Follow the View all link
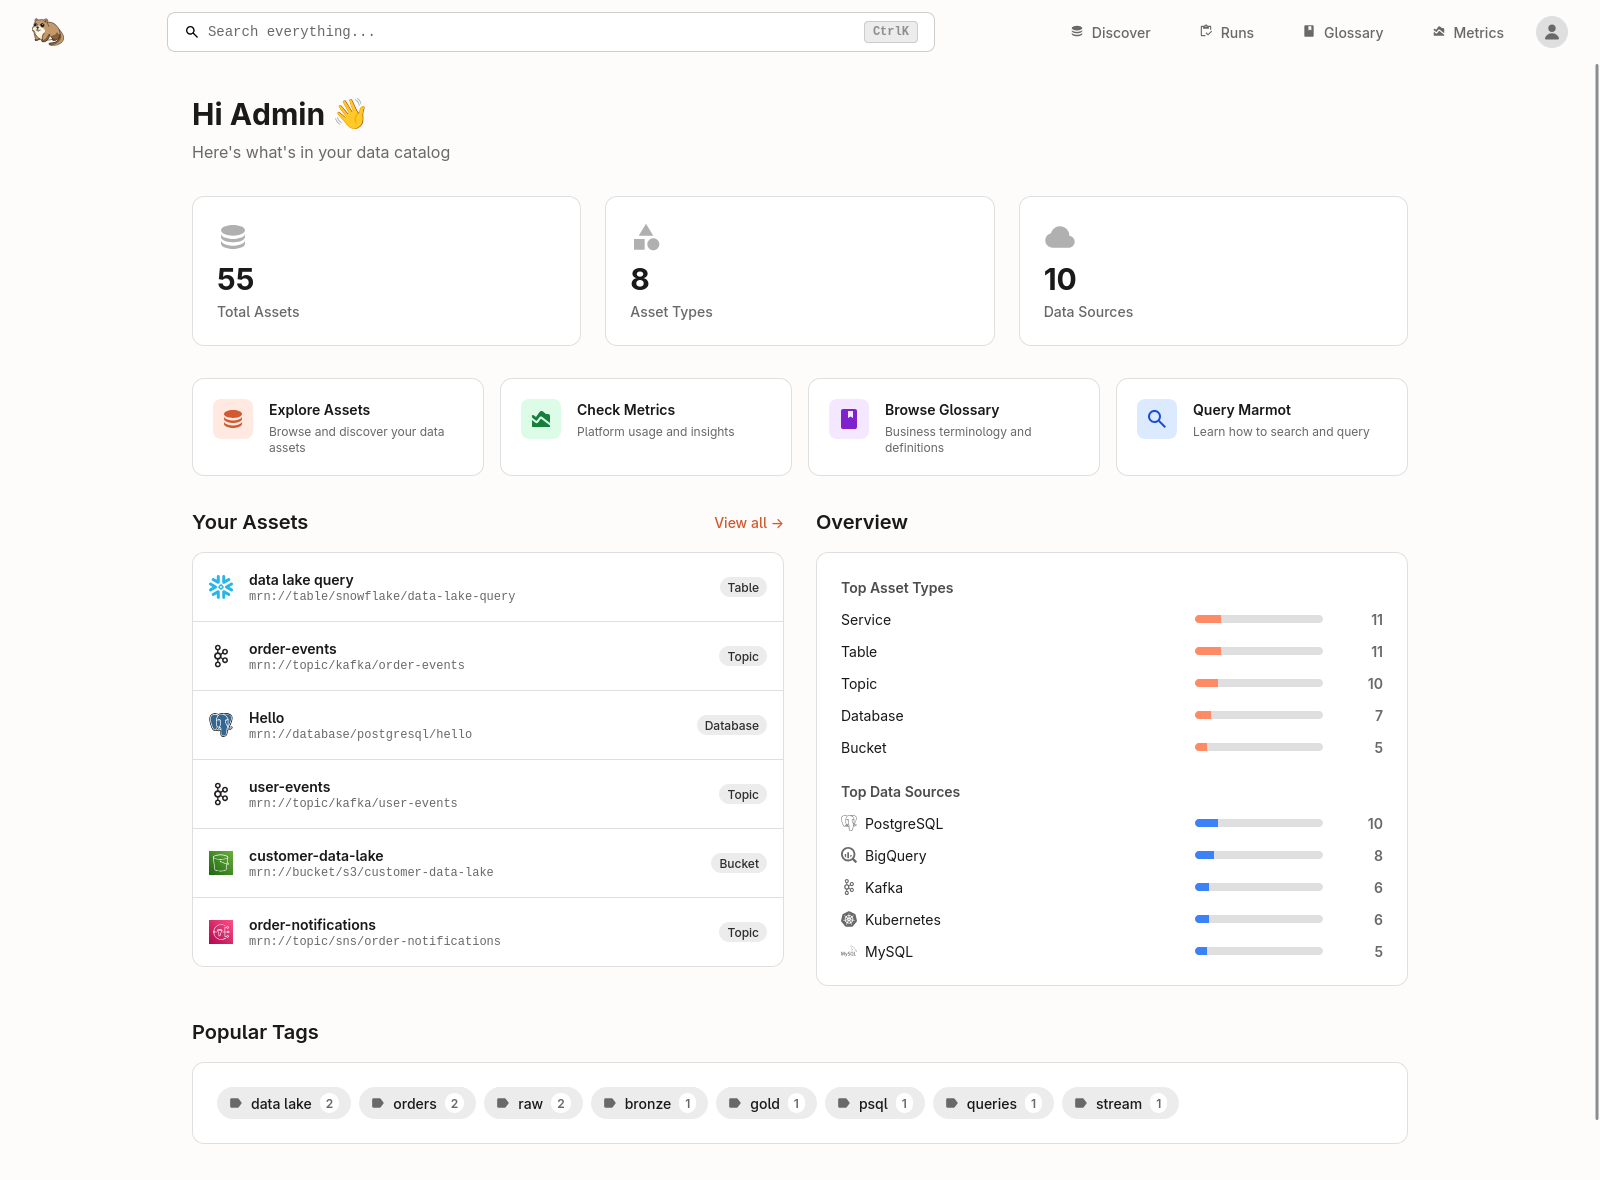1600x1180 pixels. 748,522
